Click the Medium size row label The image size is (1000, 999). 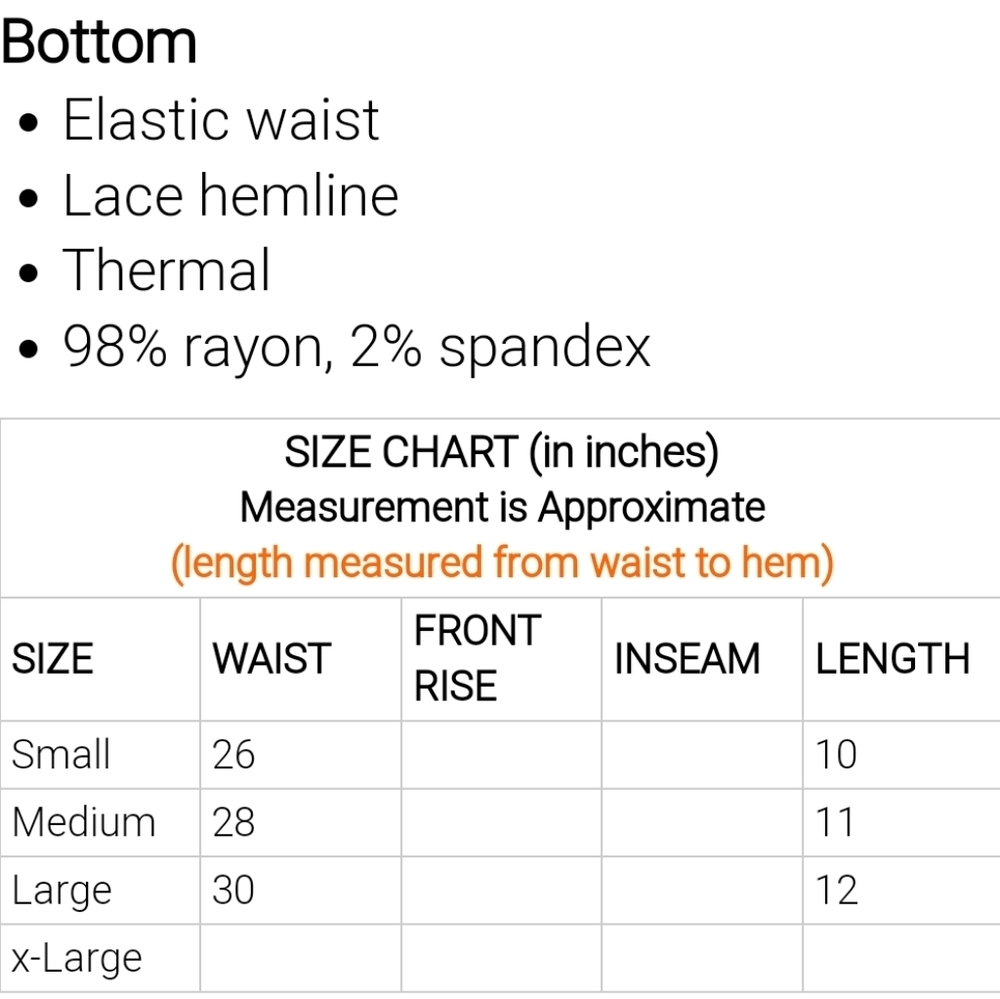pos(84,822)
